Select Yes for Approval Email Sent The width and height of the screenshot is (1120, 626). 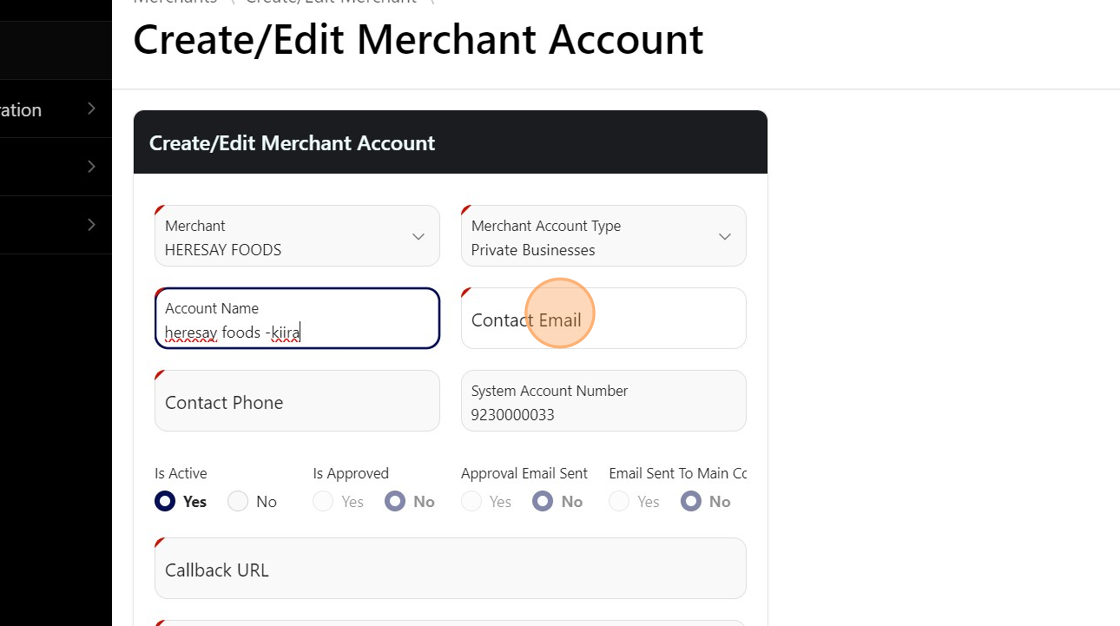coord(471,501)
